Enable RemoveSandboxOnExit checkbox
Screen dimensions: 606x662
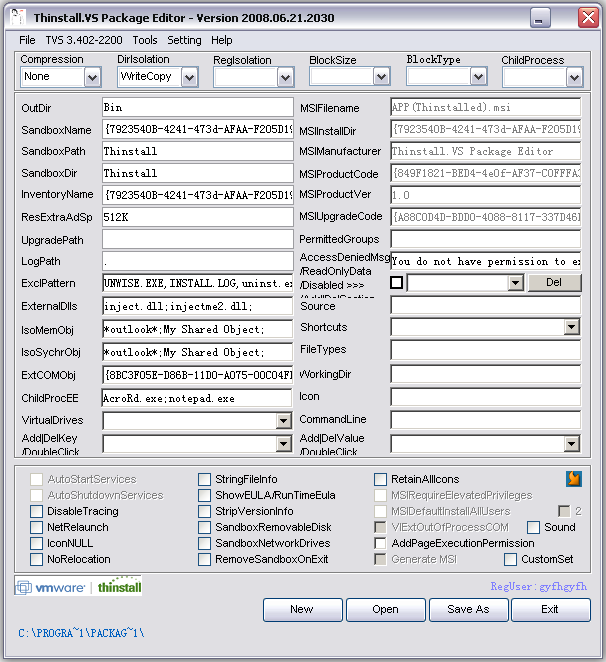[x=204, y=559]
